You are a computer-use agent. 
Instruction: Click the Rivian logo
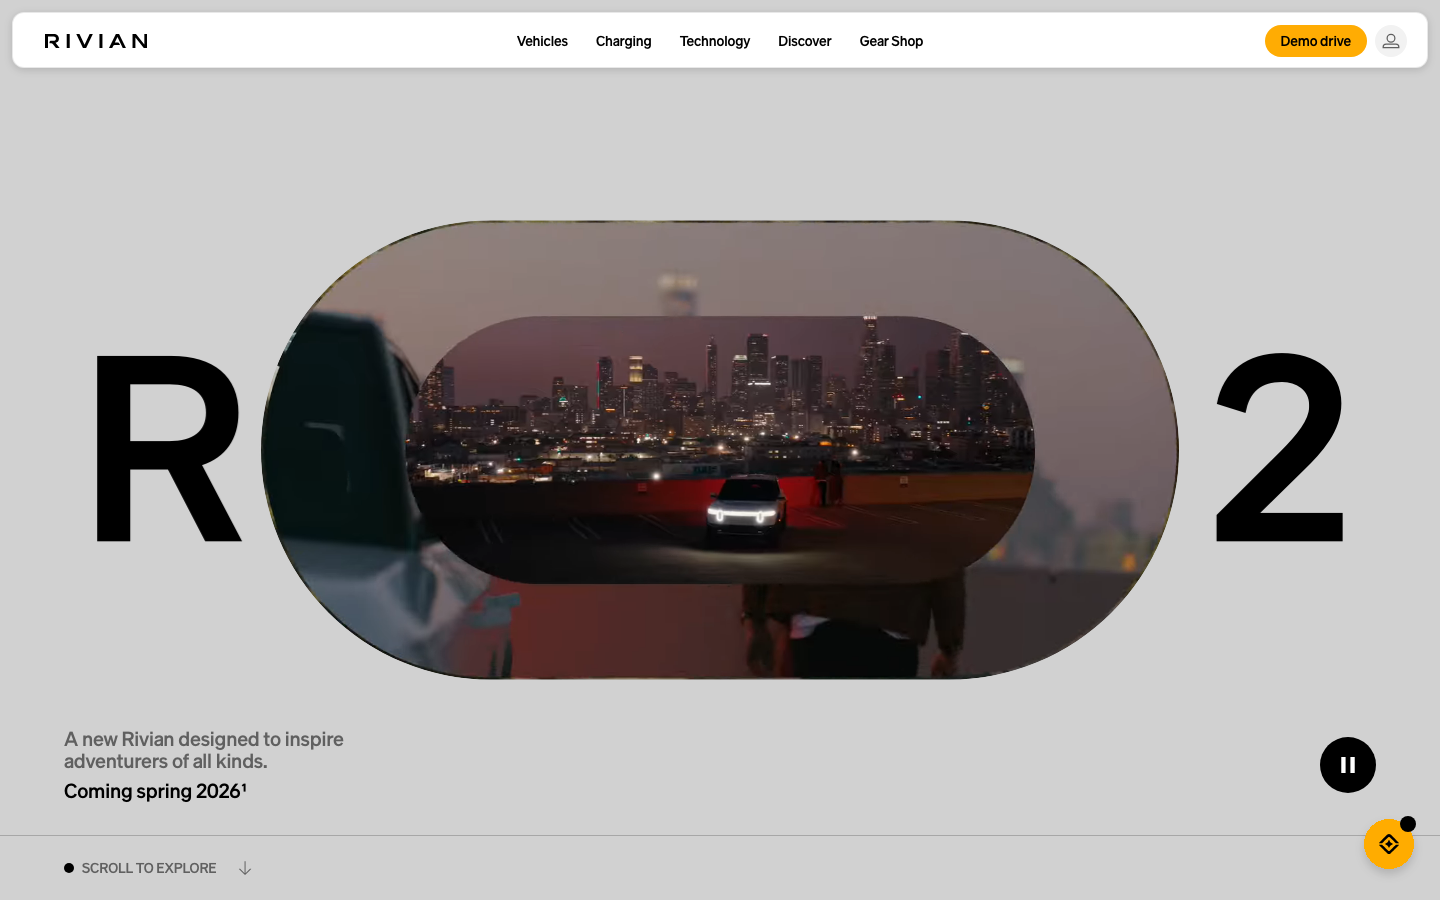pos(96,41)
